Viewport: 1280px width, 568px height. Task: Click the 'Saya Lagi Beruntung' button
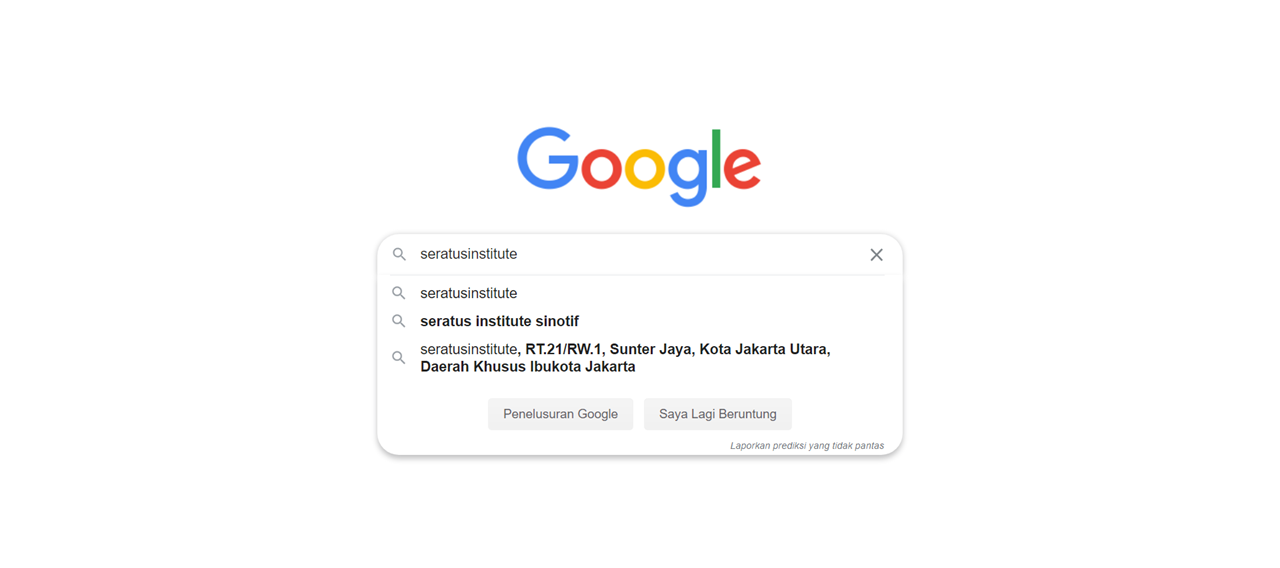click(x=718, y=414)
